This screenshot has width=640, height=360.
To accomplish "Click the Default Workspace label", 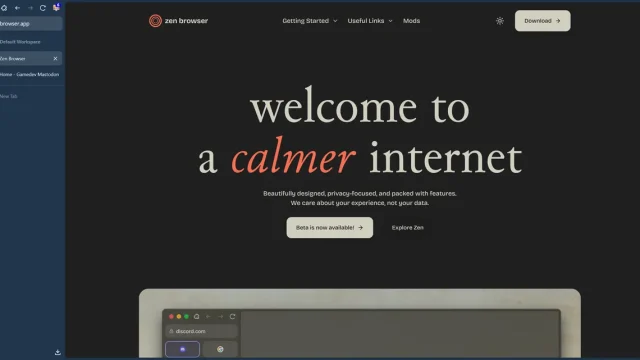I will click(20, 42).
